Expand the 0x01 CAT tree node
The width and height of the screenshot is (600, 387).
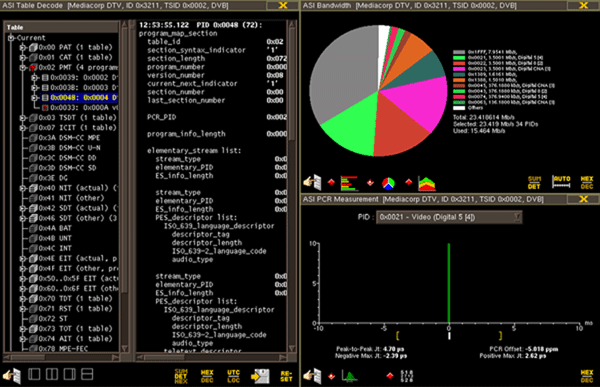(x=23, y=57)
